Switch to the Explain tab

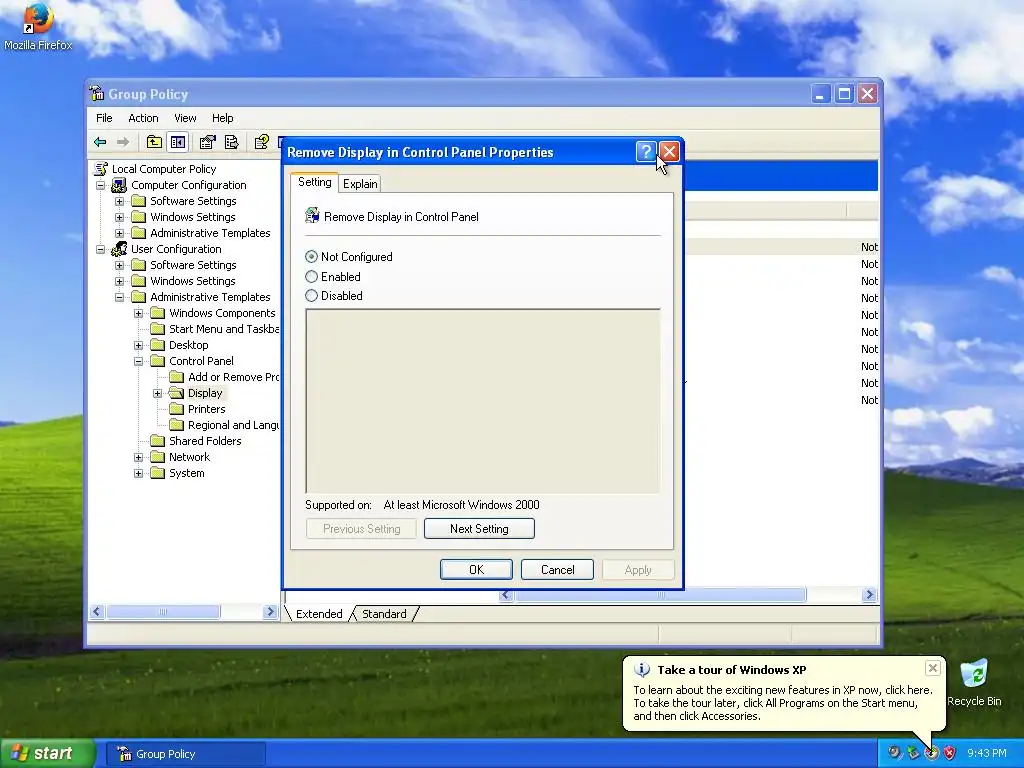pos(360,184)
